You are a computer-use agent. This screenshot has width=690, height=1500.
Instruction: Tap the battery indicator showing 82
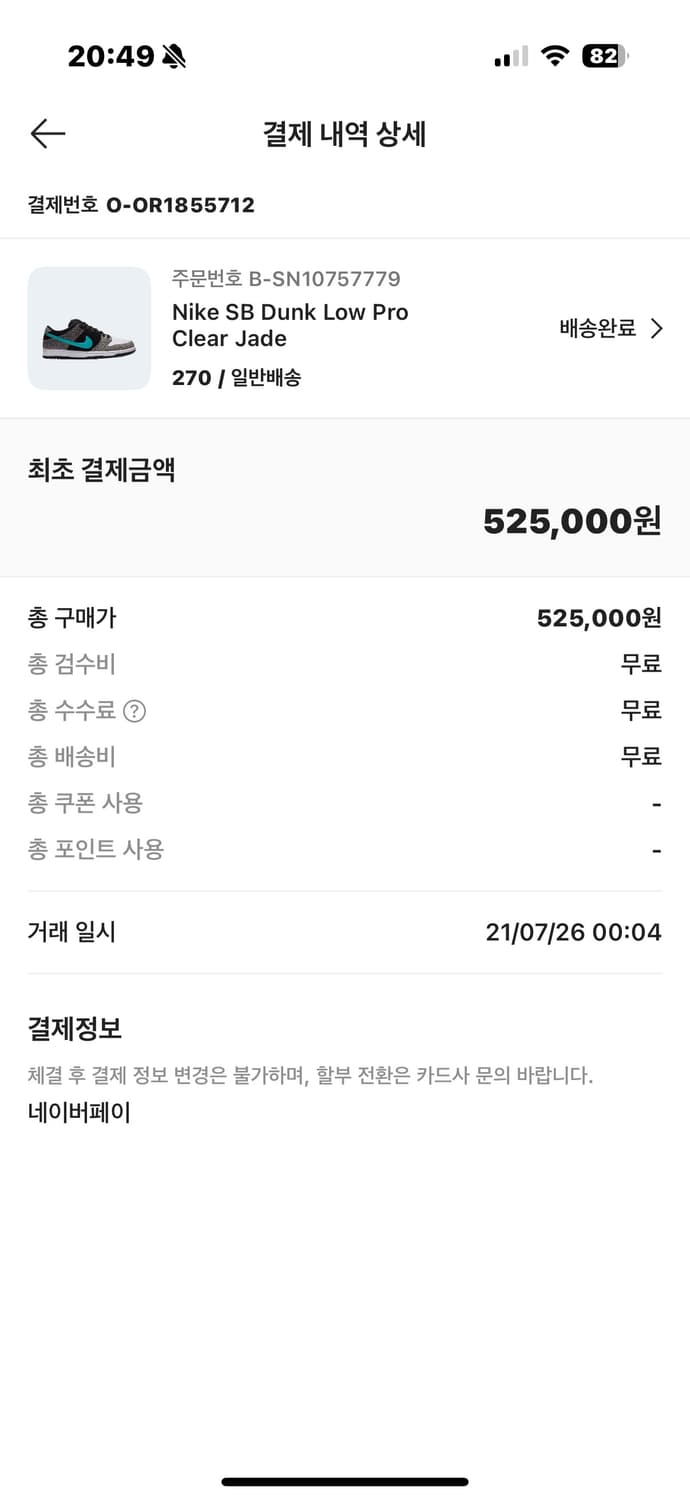604,56
